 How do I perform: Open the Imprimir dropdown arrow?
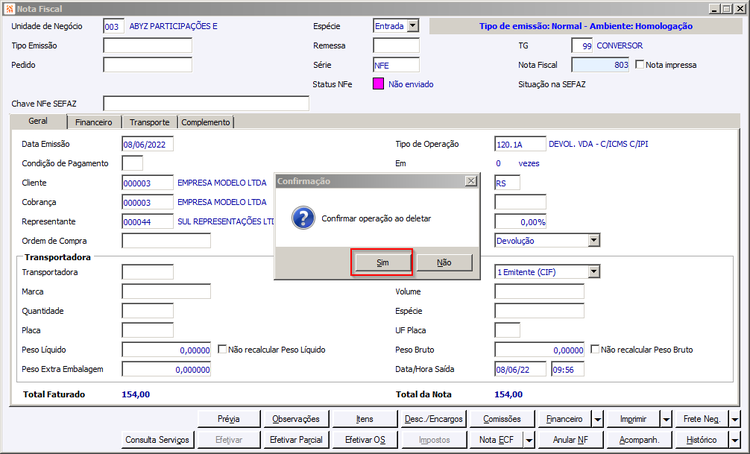coord(666,419)
